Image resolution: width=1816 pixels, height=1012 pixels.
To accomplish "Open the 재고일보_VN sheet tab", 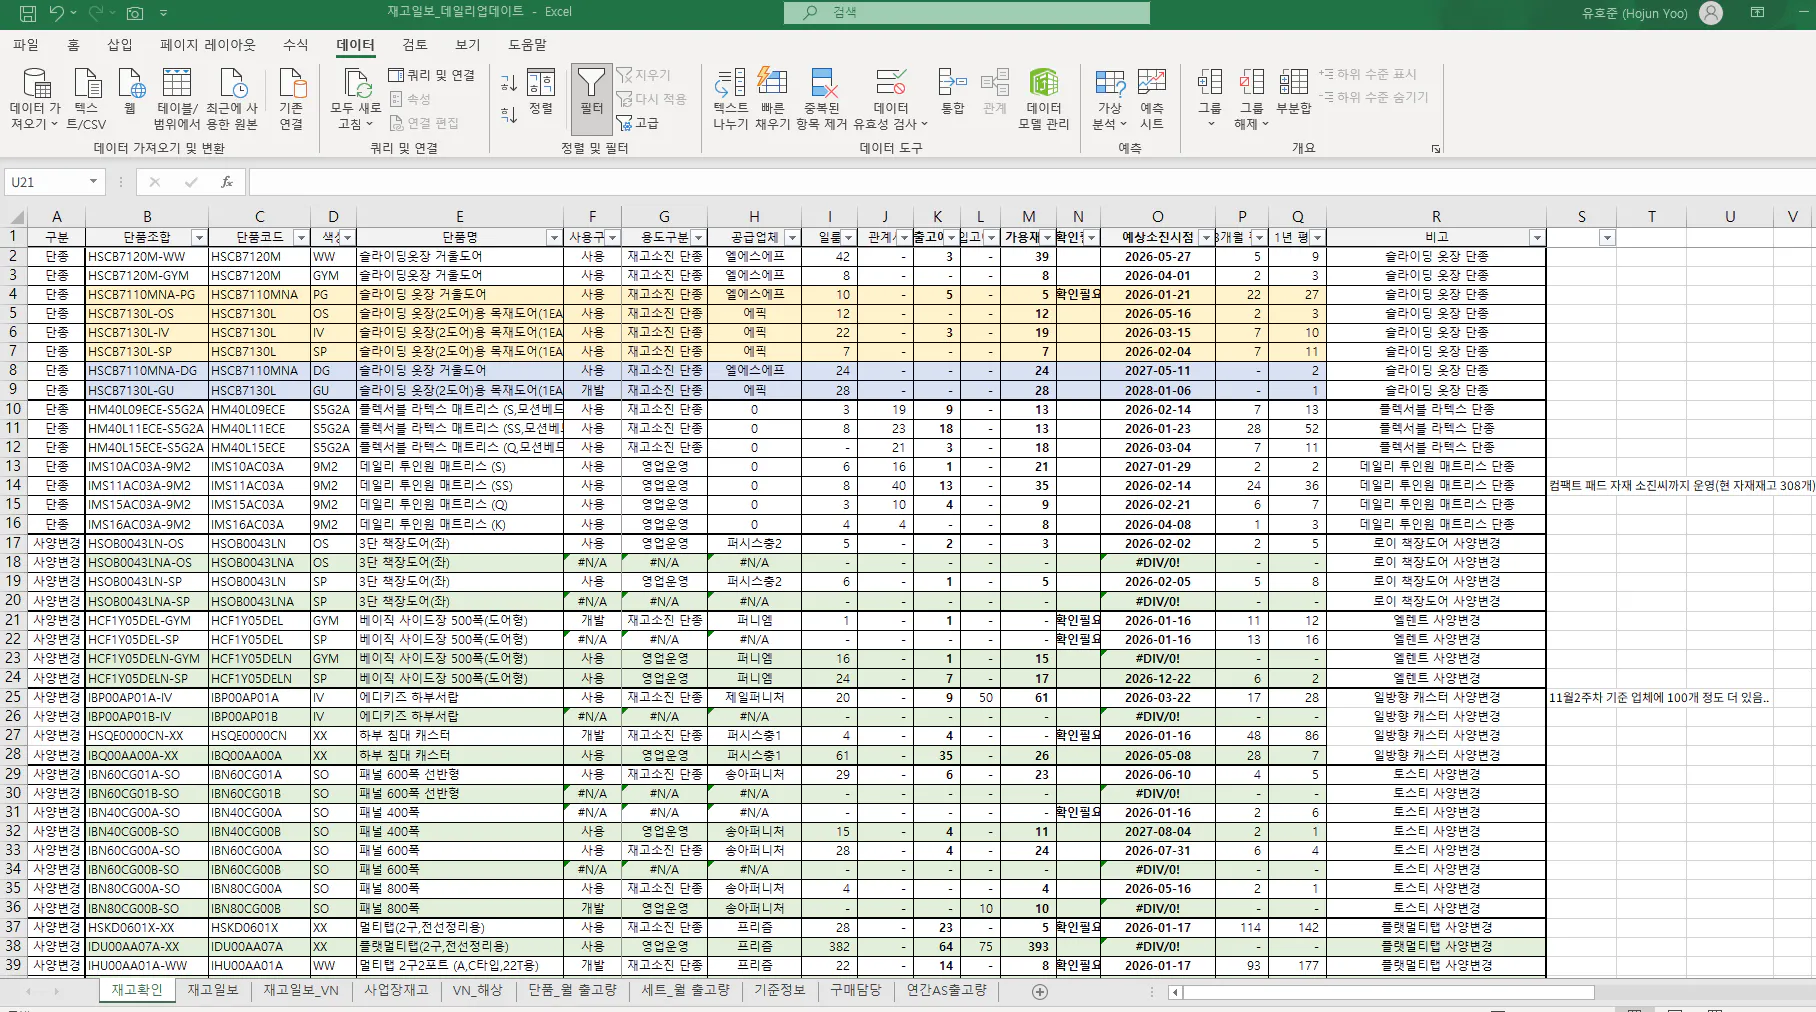I will click(301, 990).
